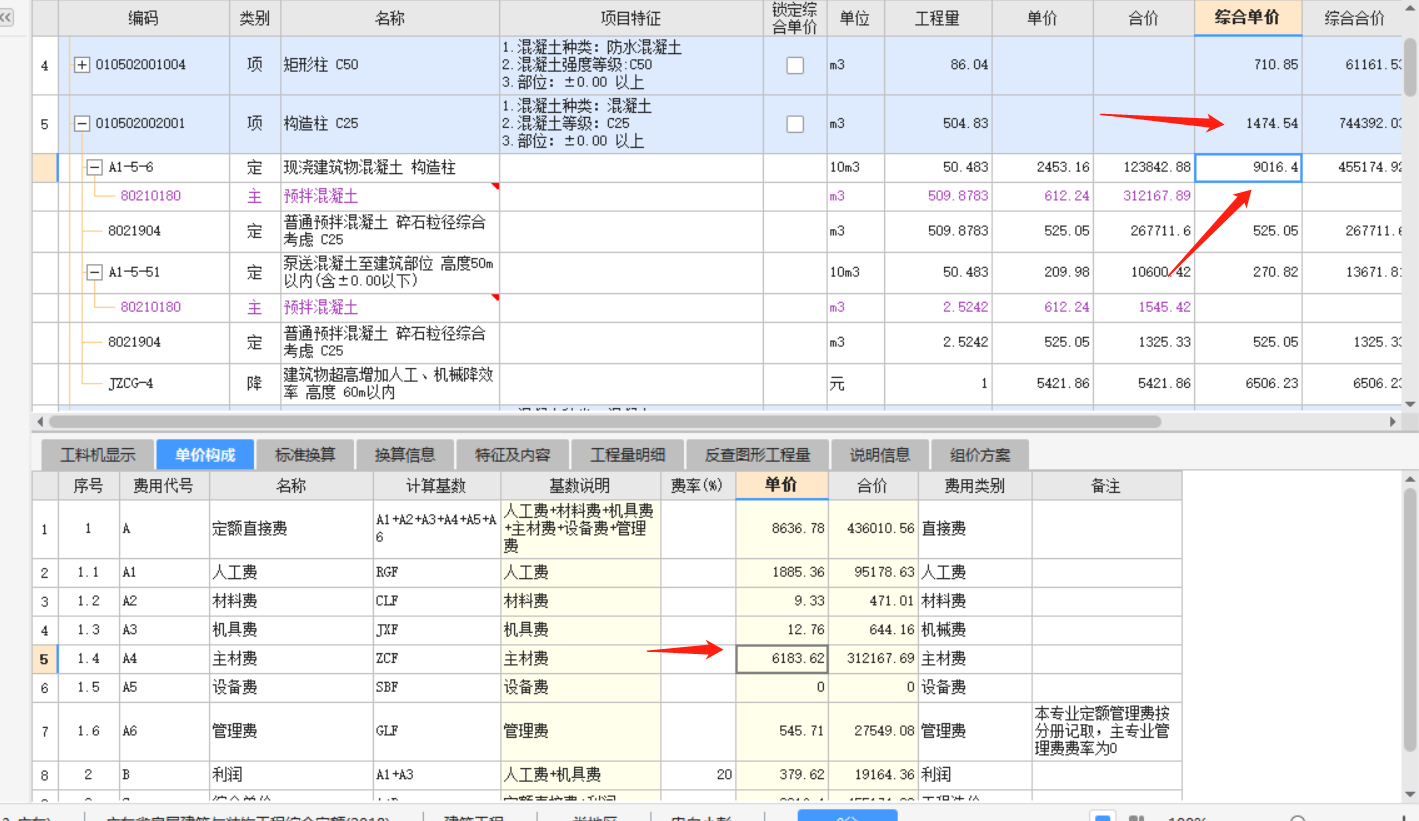
Task: Click the 基数说明 column header
Action: (580, 486)
